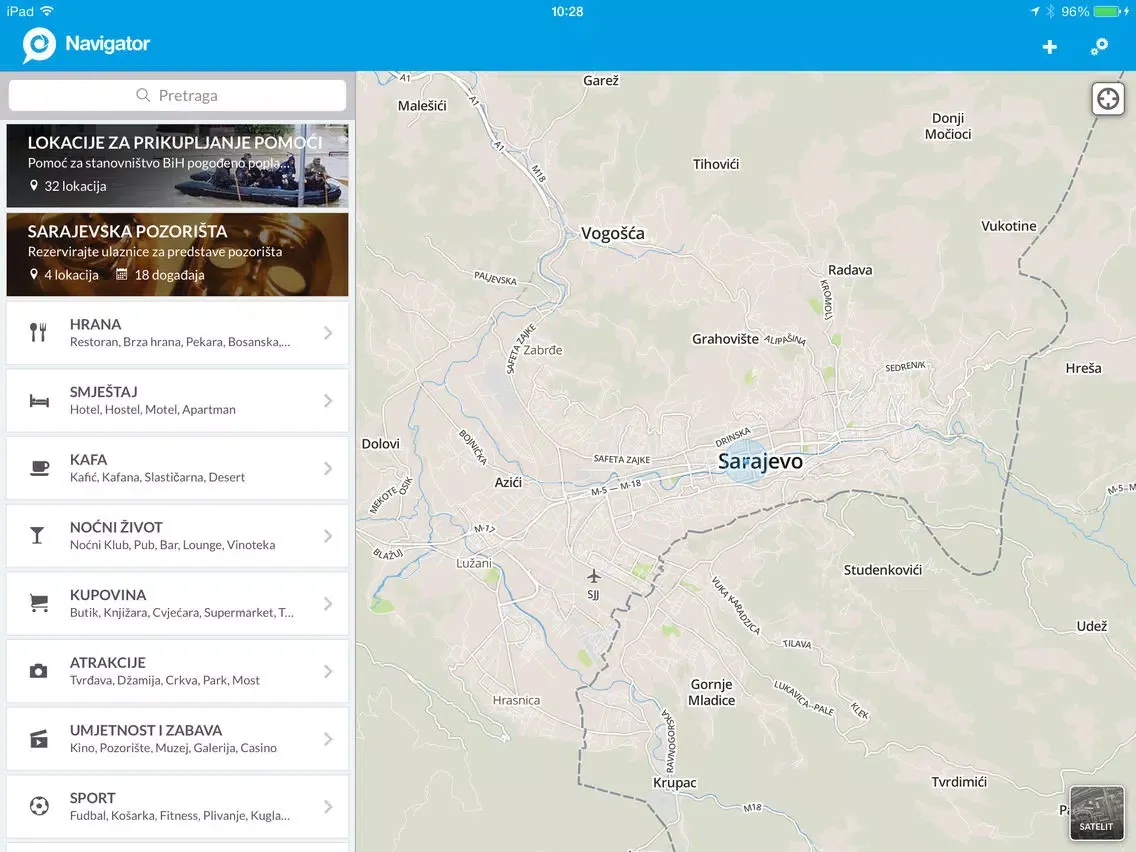Screen dimensions: 1136x852
Task: Select the Smještaj bed icon
Action: point(39,401)
